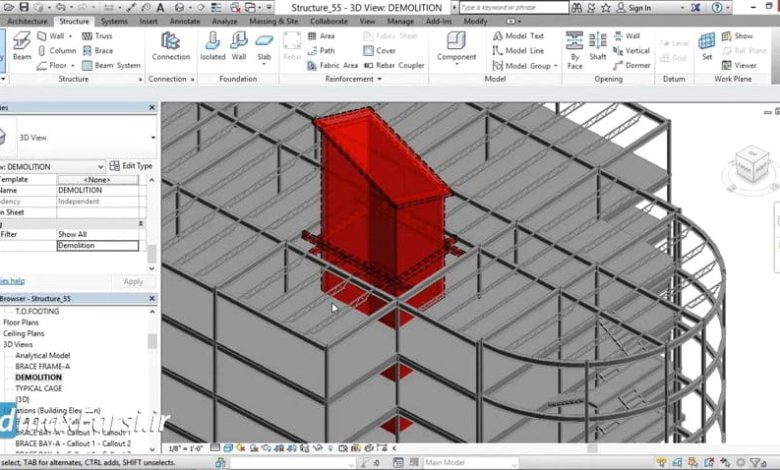
Task: Open the work plane Viewer
Action: tap(739, 65)
